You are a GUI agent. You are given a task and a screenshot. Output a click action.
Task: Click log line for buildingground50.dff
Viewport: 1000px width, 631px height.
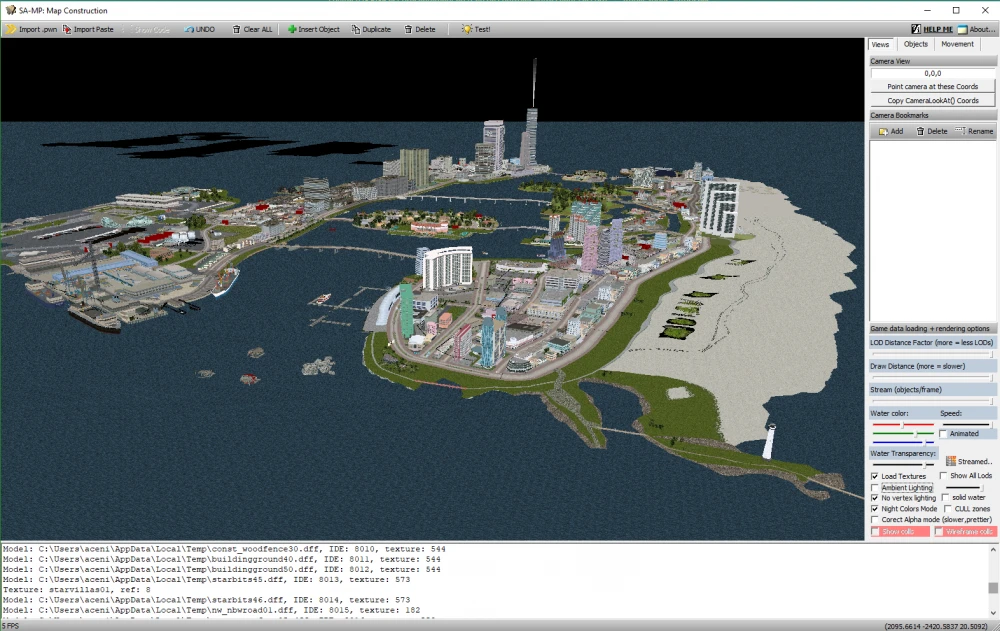coord(221,569)
